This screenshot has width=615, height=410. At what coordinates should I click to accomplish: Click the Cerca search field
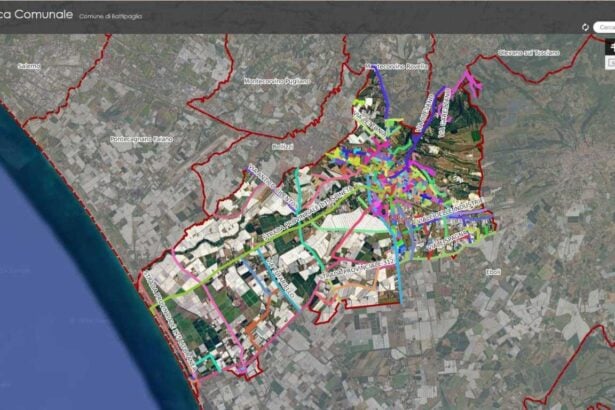(606, 27)
